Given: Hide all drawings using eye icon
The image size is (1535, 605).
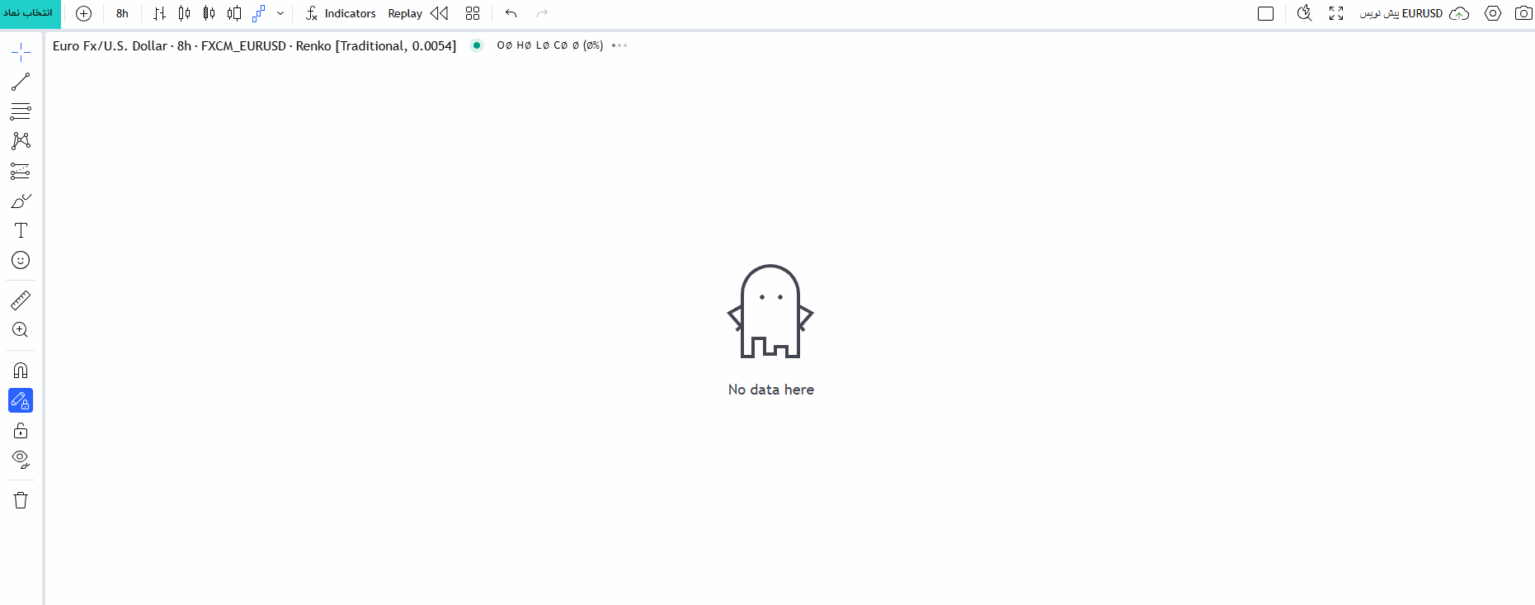Looking at the screenshot, I should click(x=20, y=460).
